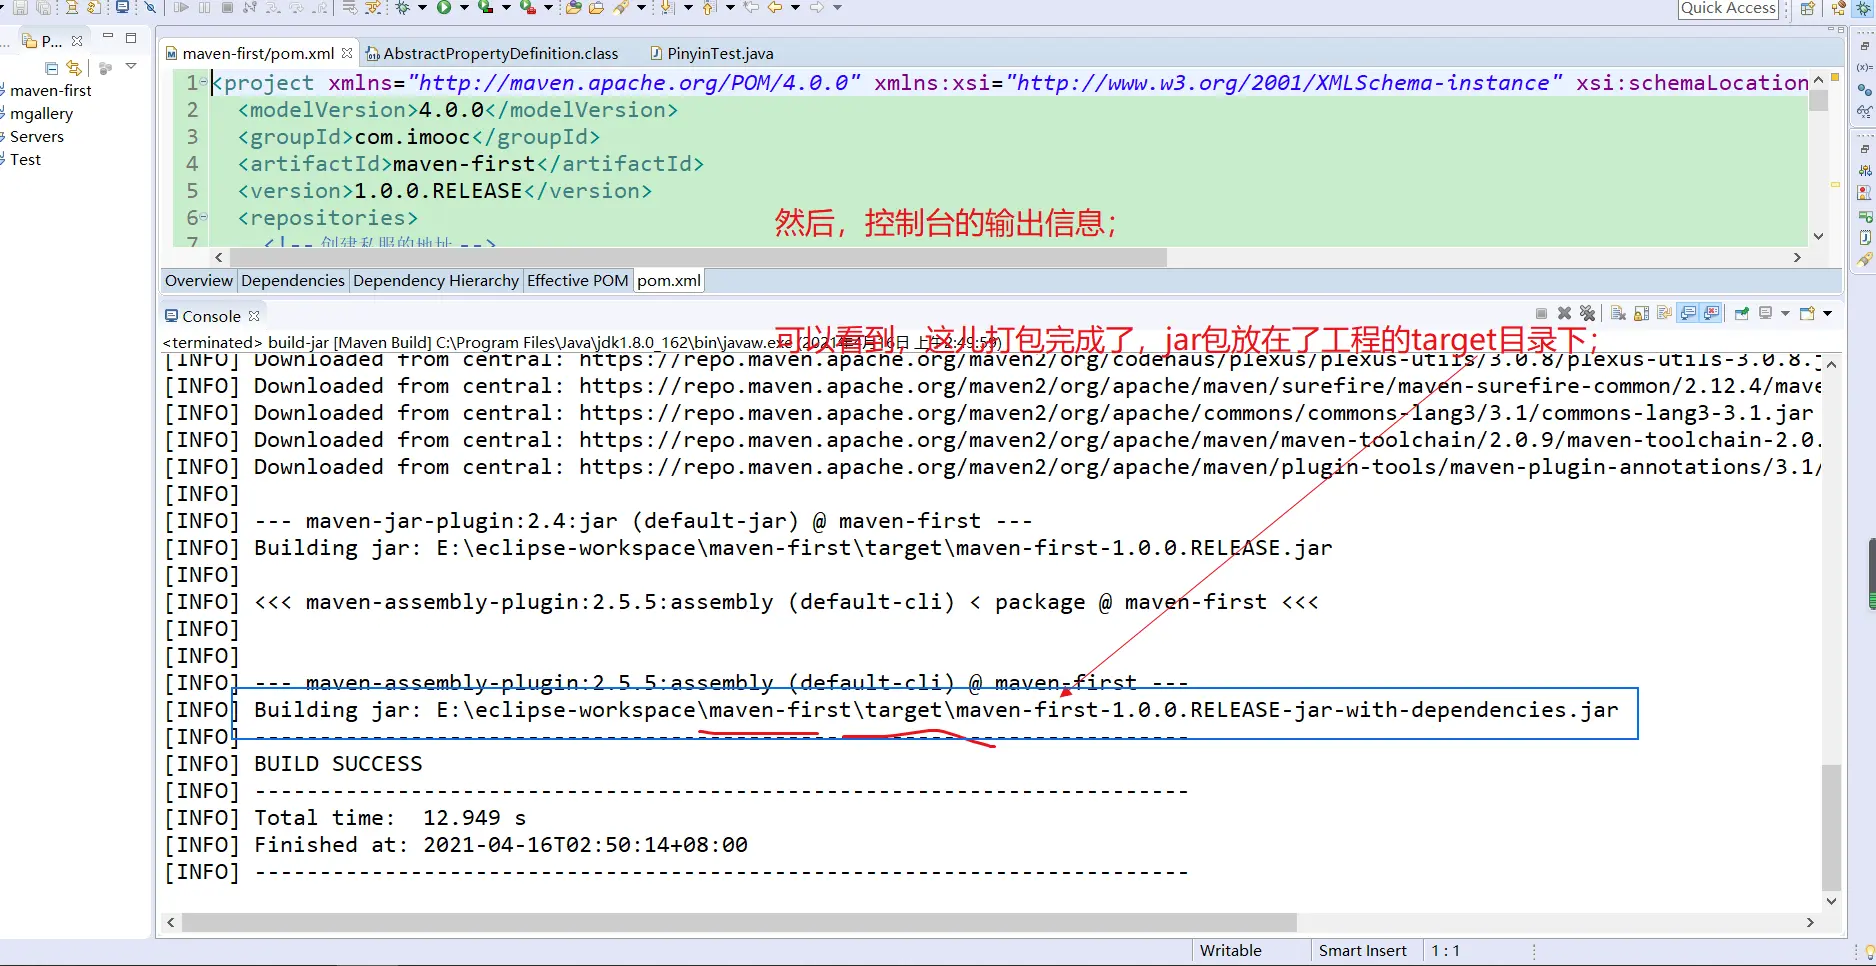Screen dimensions: 1876x966
Task: Select the mgallery project in explorer
Action: 41,114
